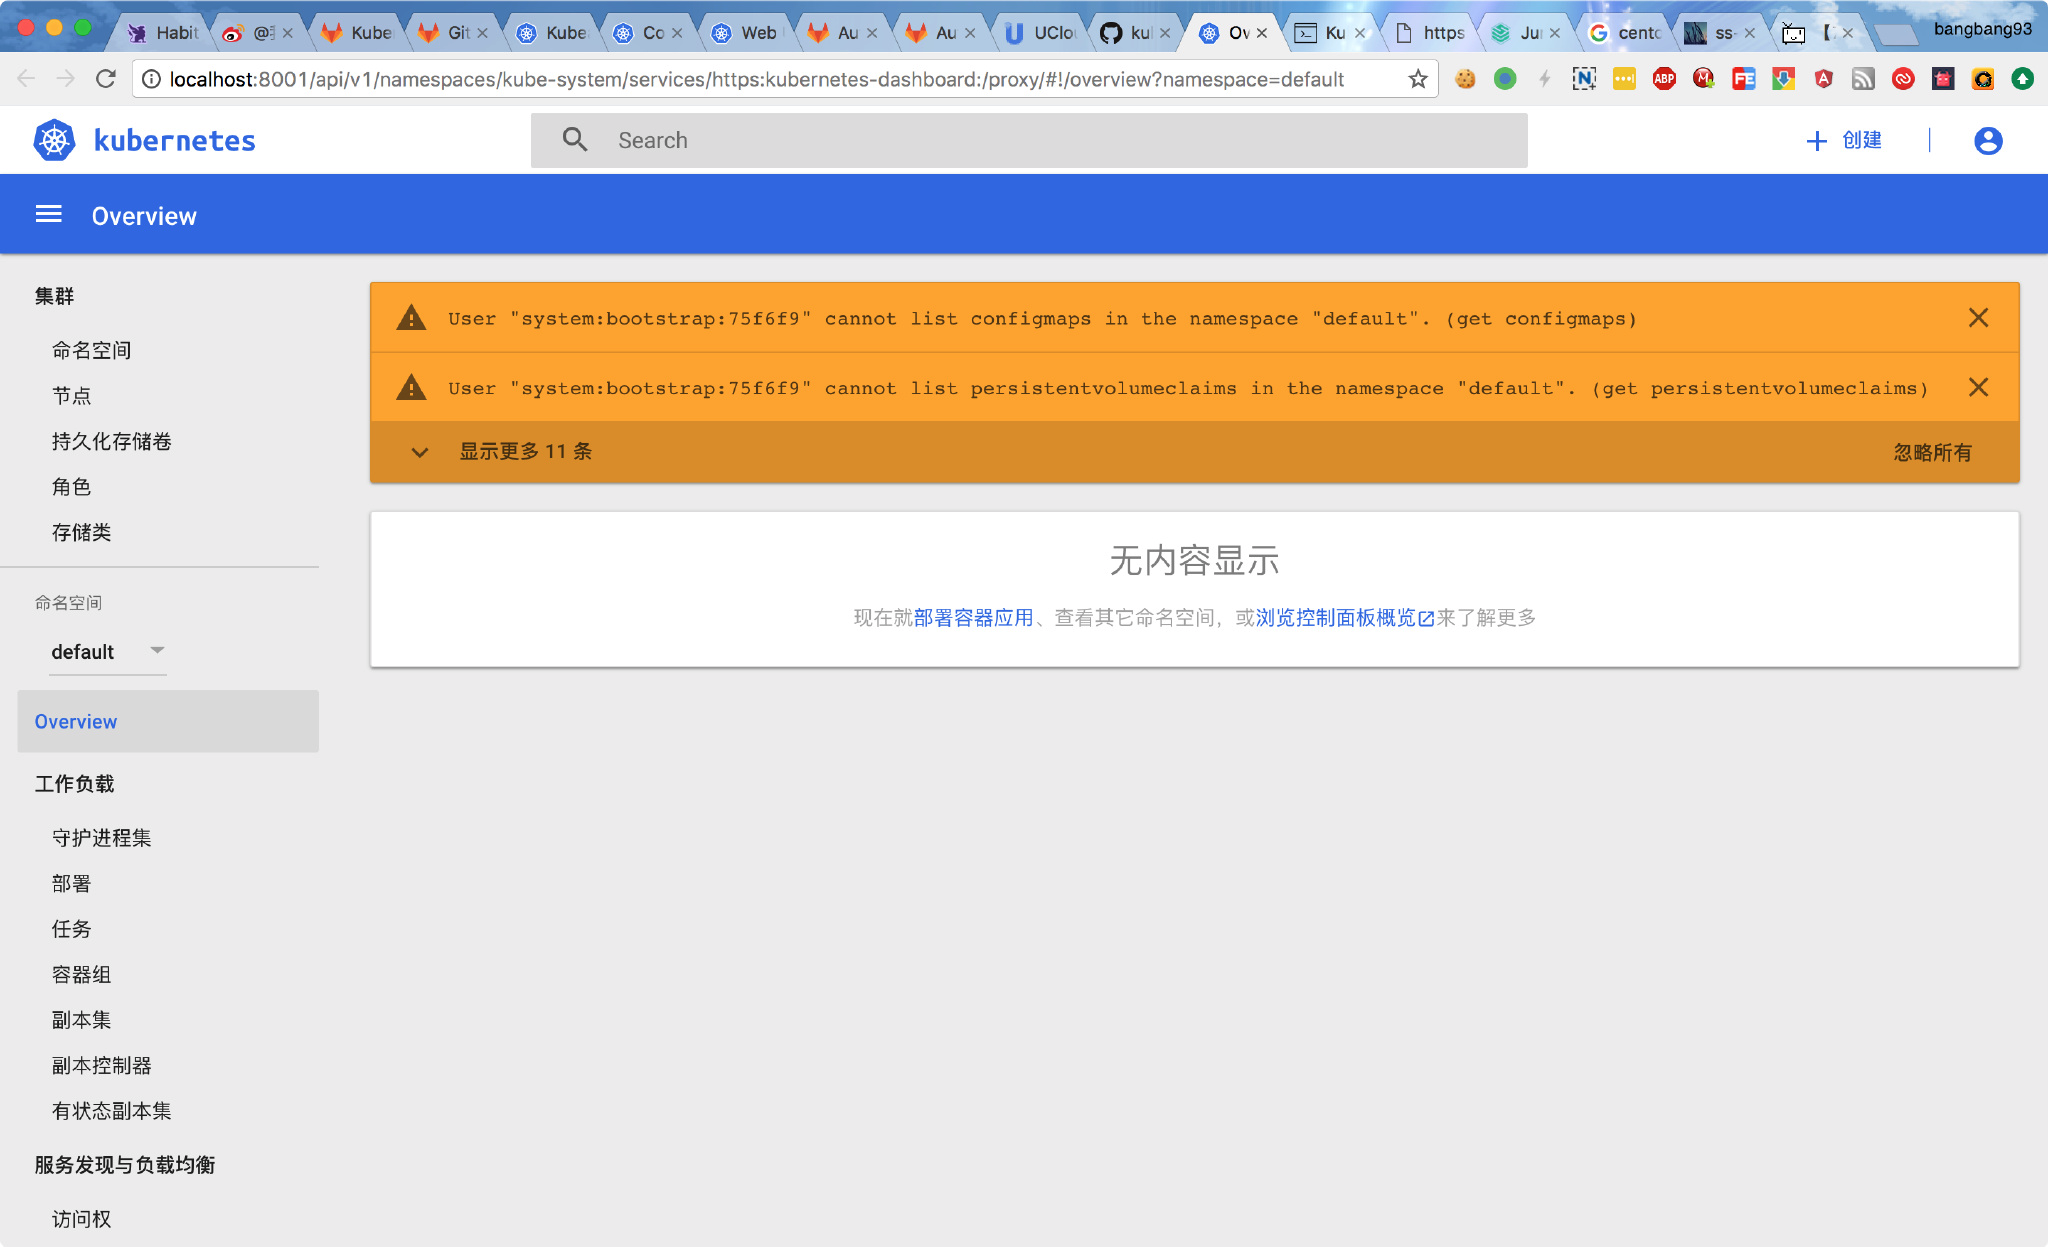Open 部署容器应用 link
The height and width of the screenshot is (1247, 2048).
click(x=972, y=617)
